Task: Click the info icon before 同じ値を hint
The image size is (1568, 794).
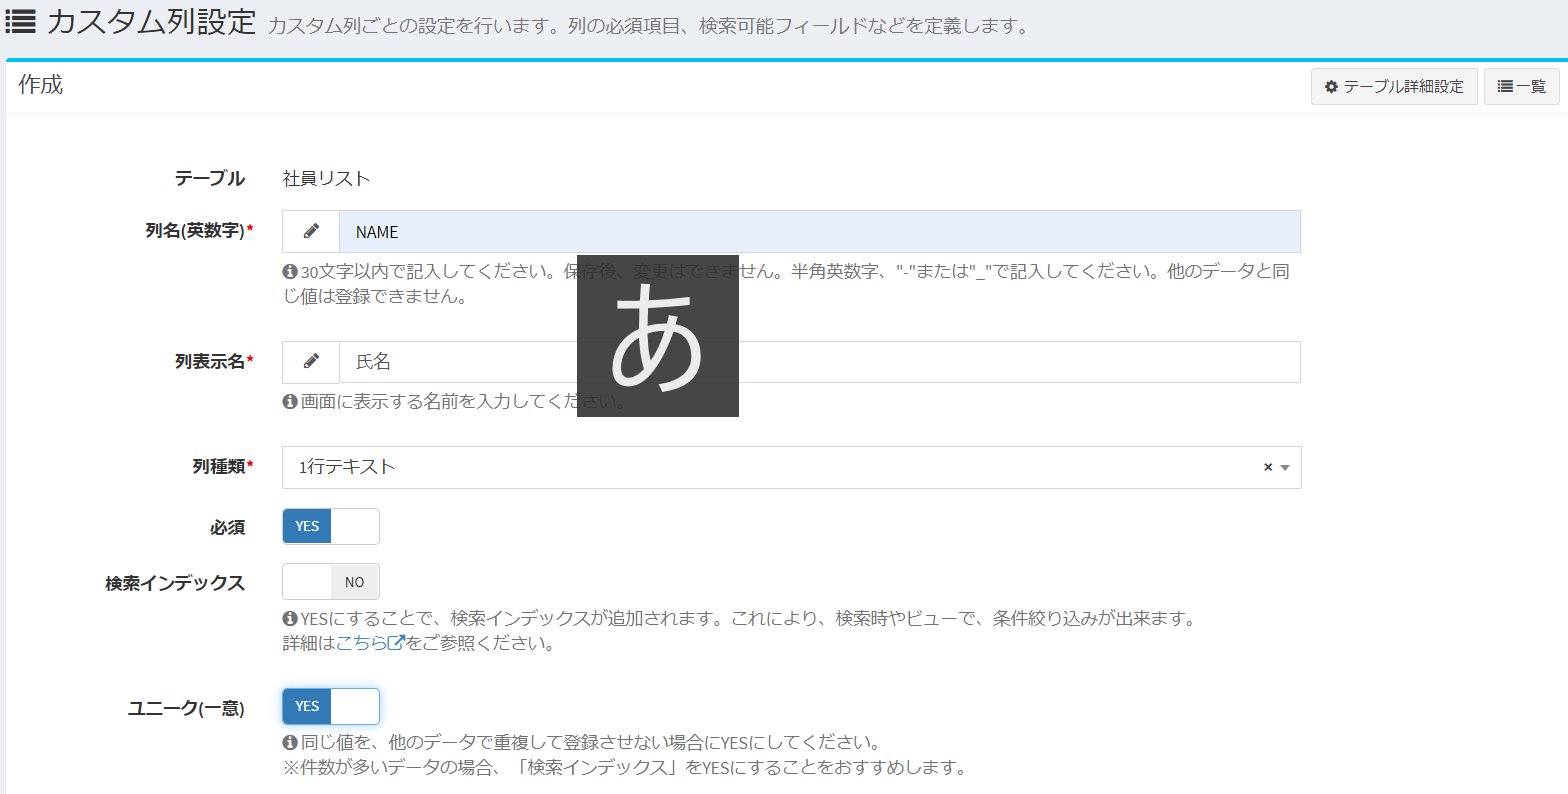Action: 290,743
